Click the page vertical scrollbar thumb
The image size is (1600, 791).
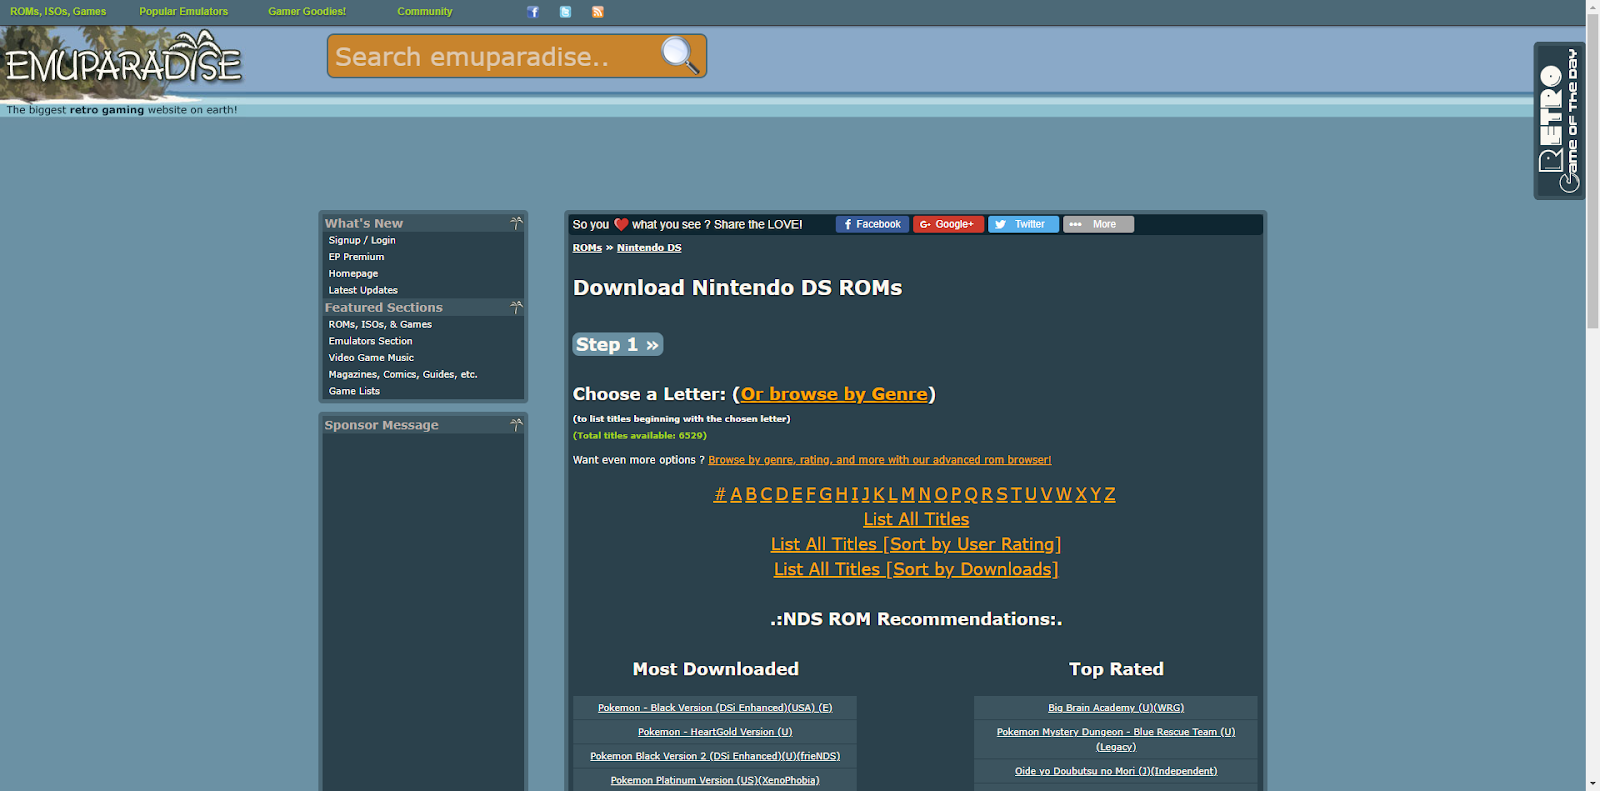tap(1592, 172)
